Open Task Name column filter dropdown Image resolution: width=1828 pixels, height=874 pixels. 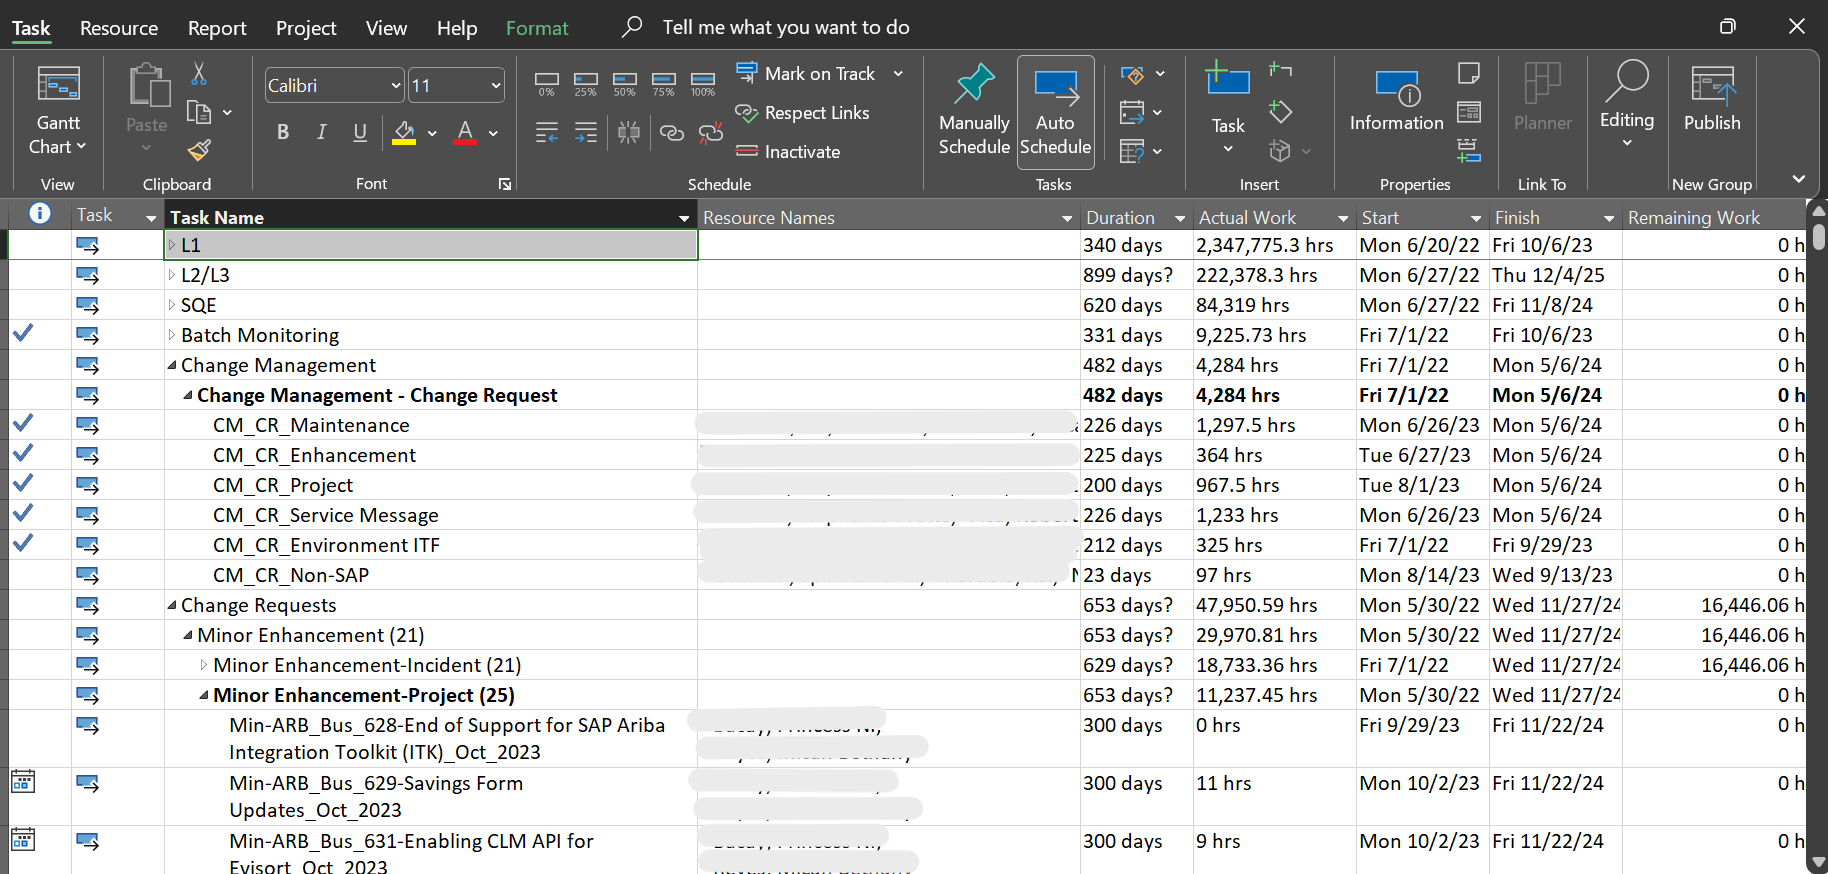pos(684,218)
